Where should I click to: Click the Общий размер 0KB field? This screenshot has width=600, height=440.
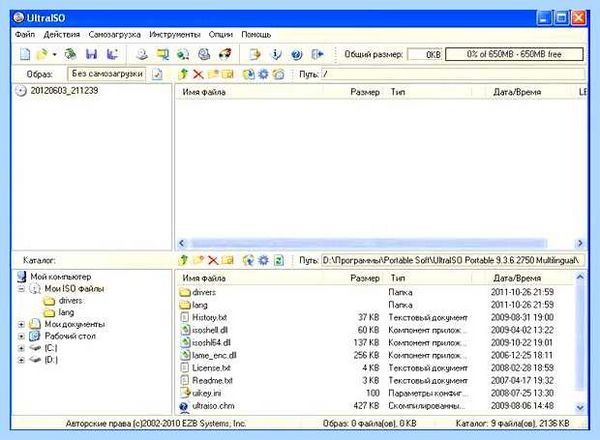coord(425,54)
